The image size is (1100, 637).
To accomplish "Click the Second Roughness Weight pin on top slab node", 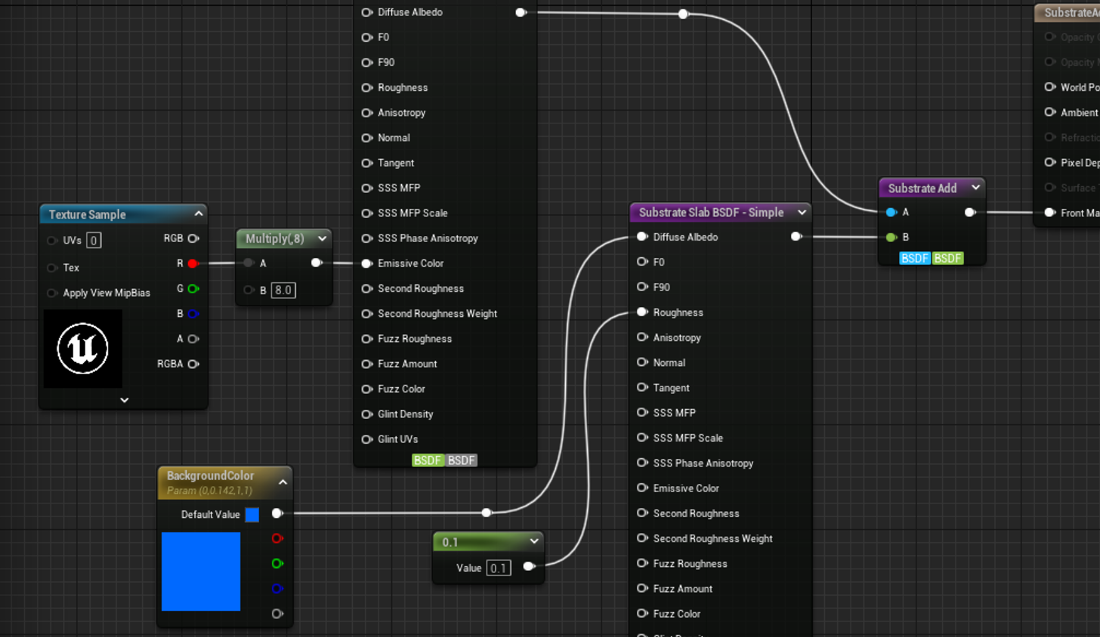I will pyautogui.click(x=366, y=314).
